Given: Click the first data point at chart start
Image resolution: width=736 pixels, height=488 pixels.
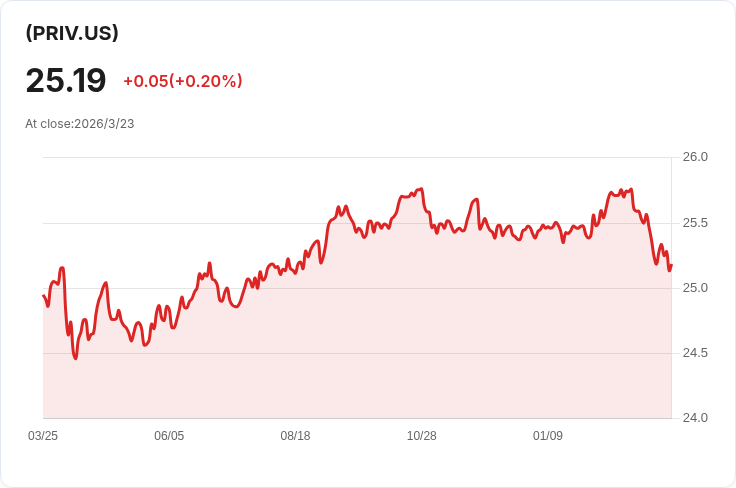Looking at the screenshot, I should (43, 295).
